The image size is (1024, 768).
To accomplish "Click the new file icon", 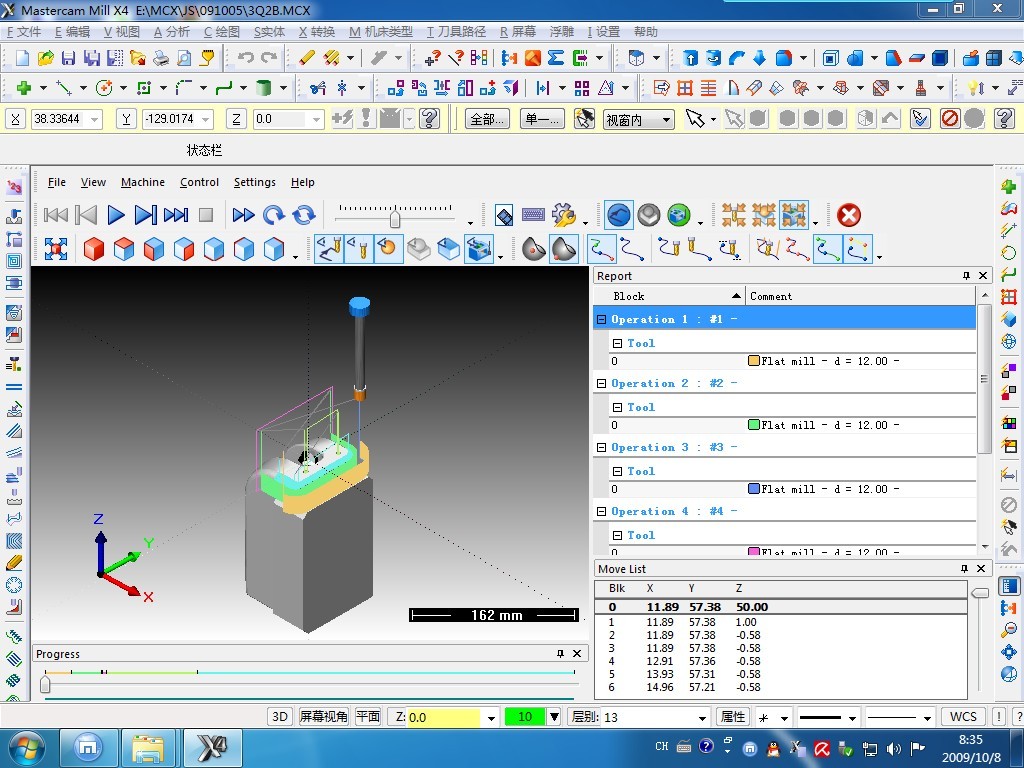I will 22,58.
